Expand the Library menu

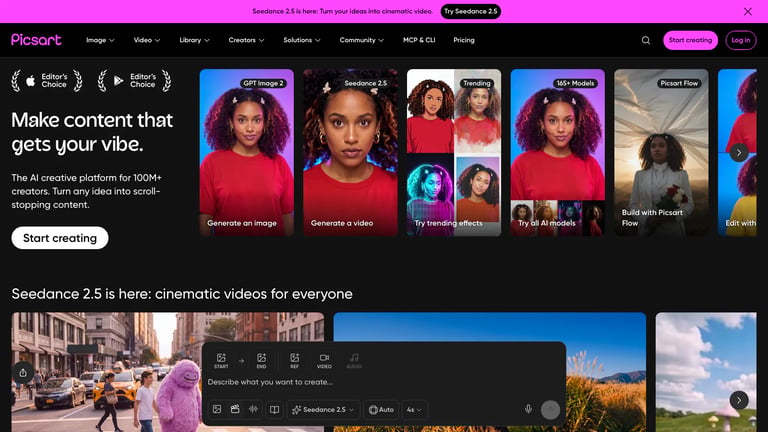(194, 40)
